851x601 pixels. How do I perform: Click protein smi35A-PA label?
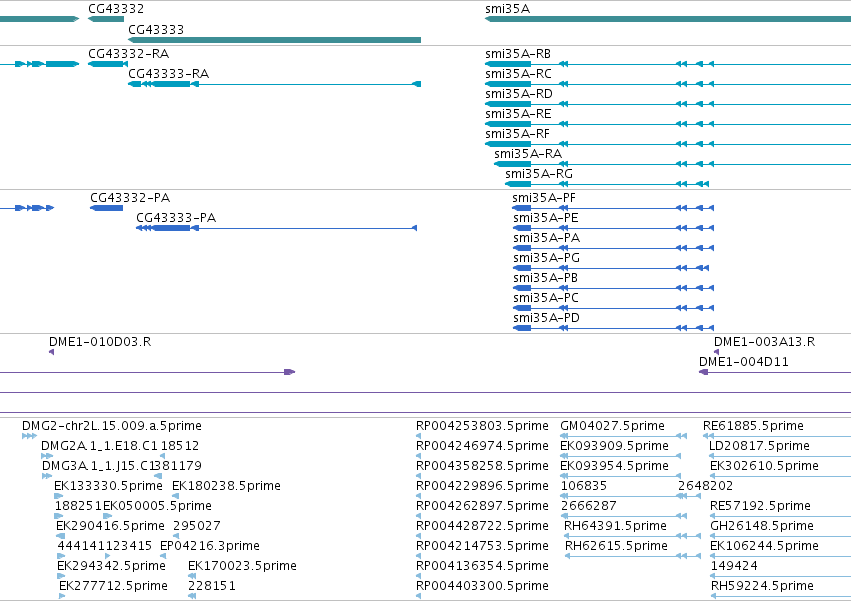tap(547, 238)
